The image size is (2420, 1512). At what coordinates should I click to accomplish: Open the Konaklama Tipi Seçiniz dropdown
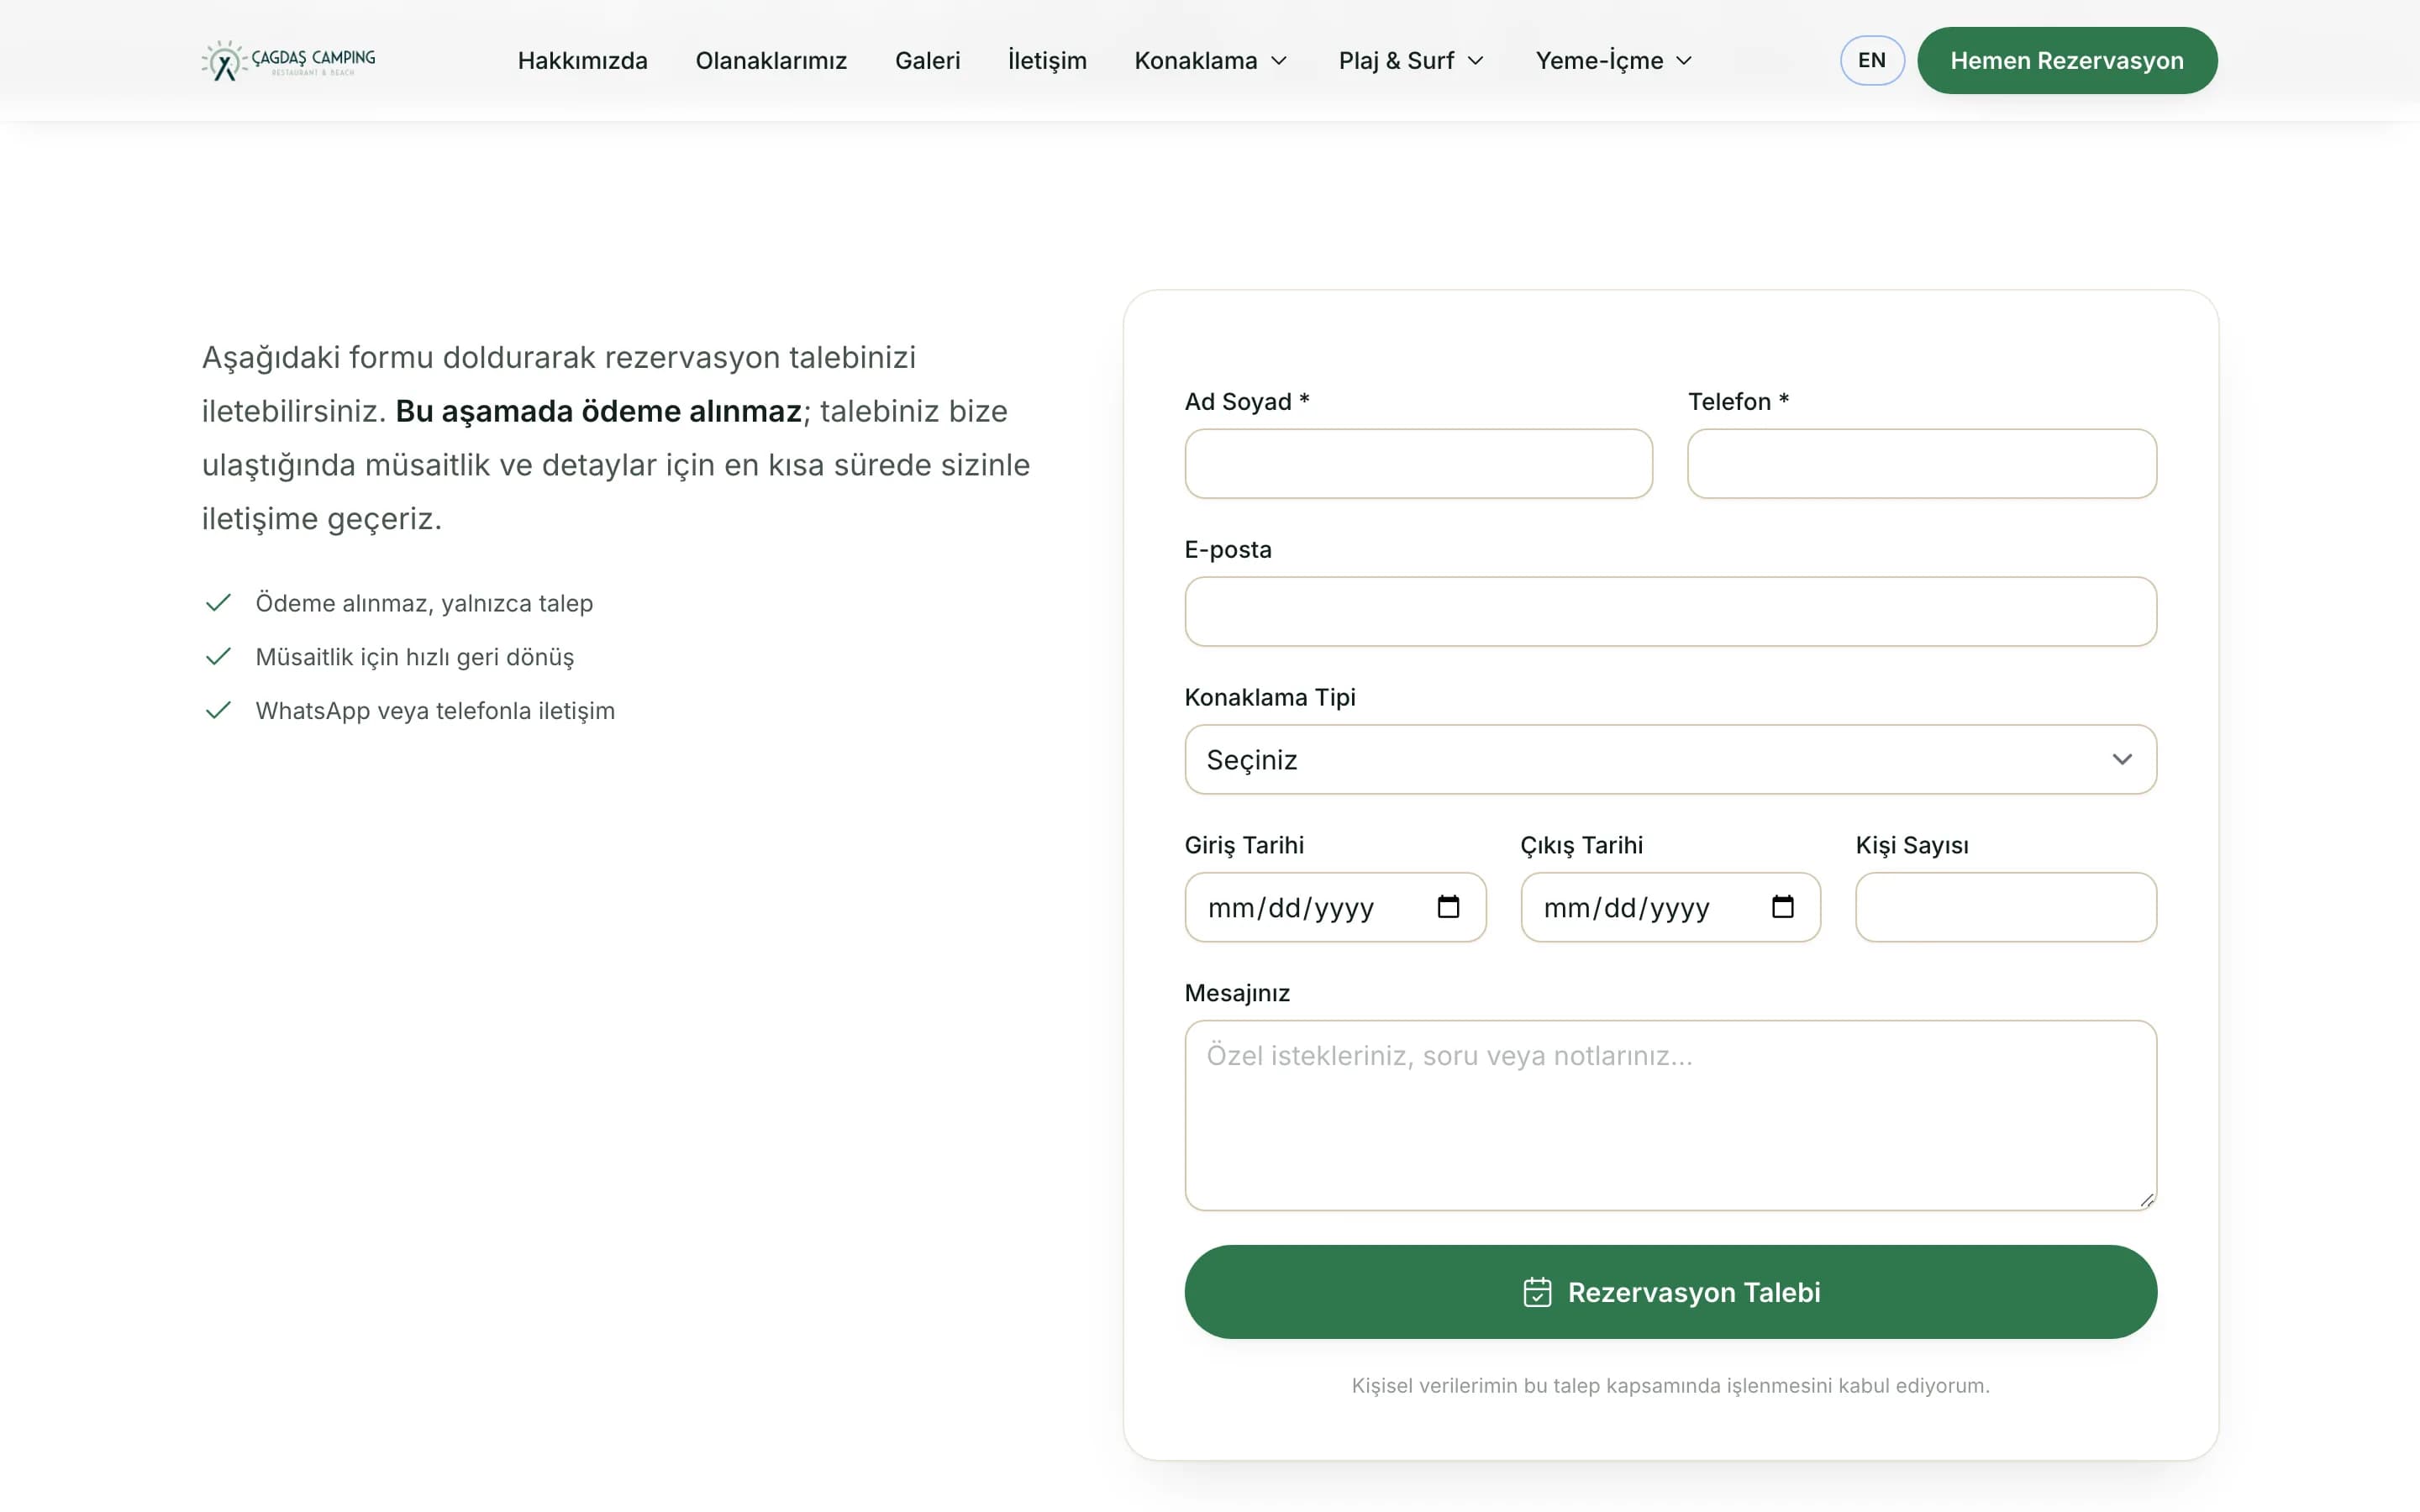[x=1670, y=759]
